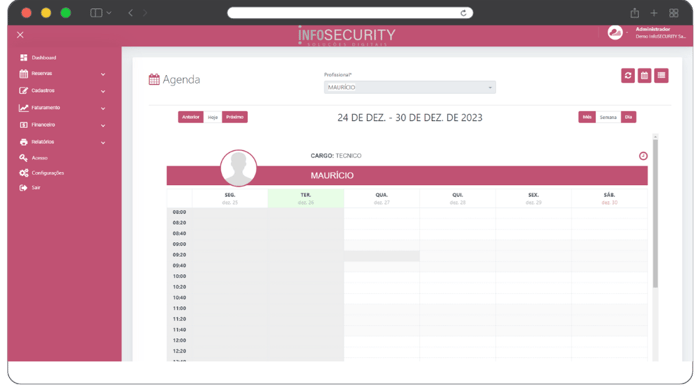Image resolution: width=699 pixels, height=389 pixels.
Task: Open the Reservas menu item
Action: [41, 74]
